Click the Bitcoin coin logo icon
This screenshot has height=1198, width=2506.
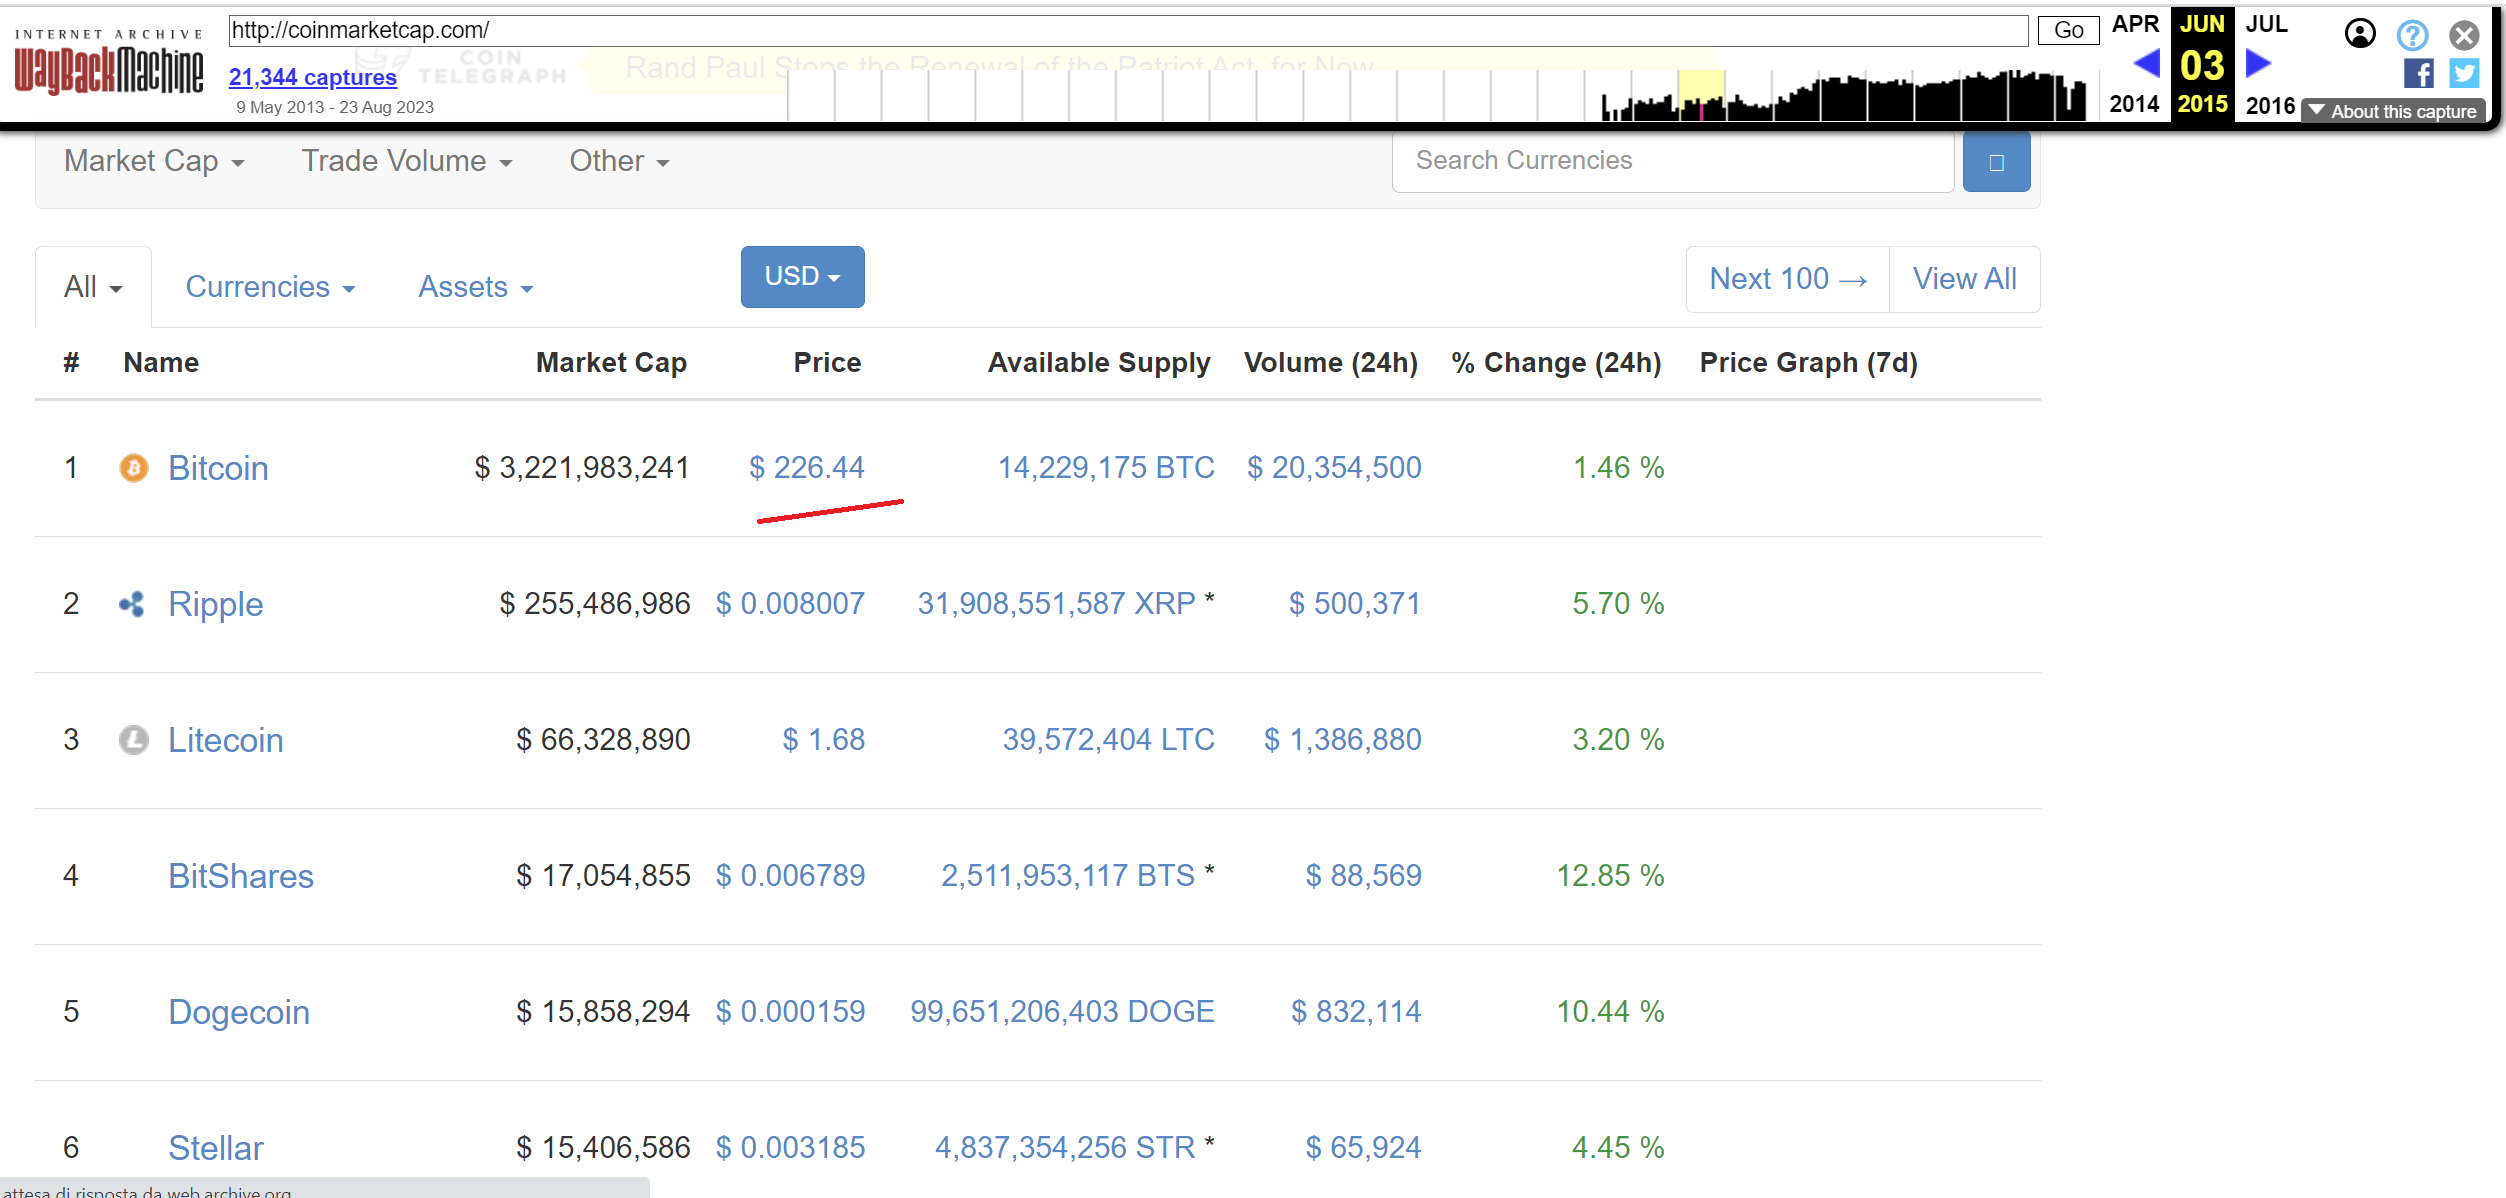coord(133,468)
